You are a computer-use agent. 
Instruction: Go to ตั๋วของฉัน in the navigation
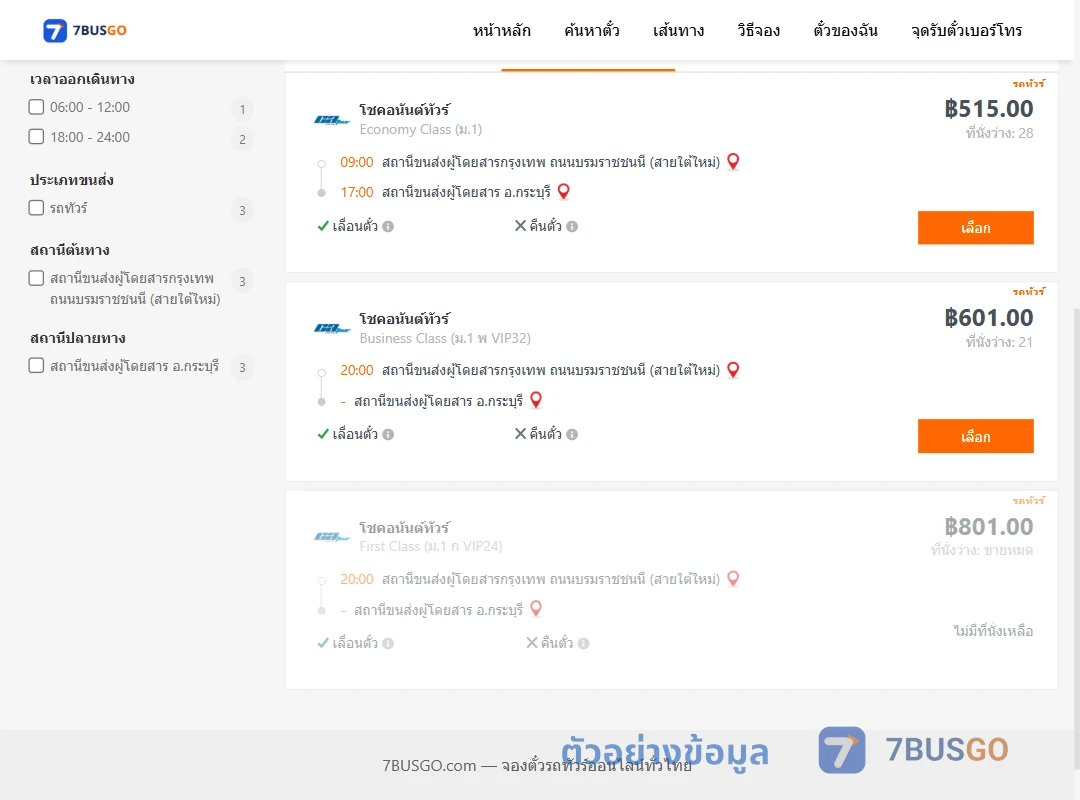point(845,30)
